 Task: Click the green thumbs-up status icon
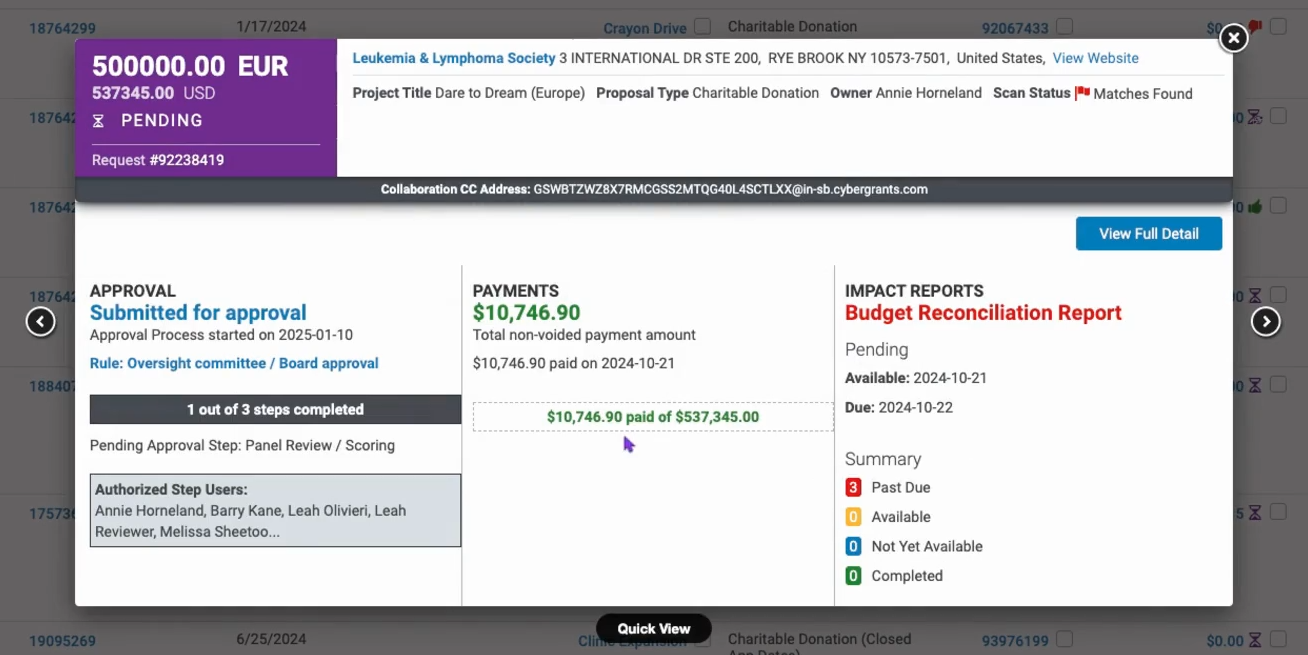point(1255,207)
